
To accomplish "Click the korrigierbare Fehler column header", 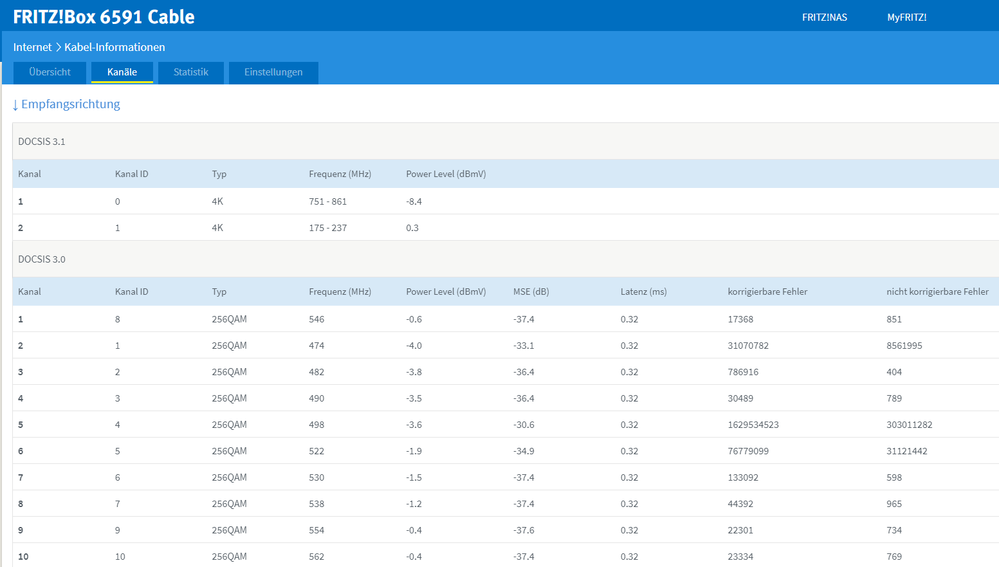I will [x=767, y=292].
